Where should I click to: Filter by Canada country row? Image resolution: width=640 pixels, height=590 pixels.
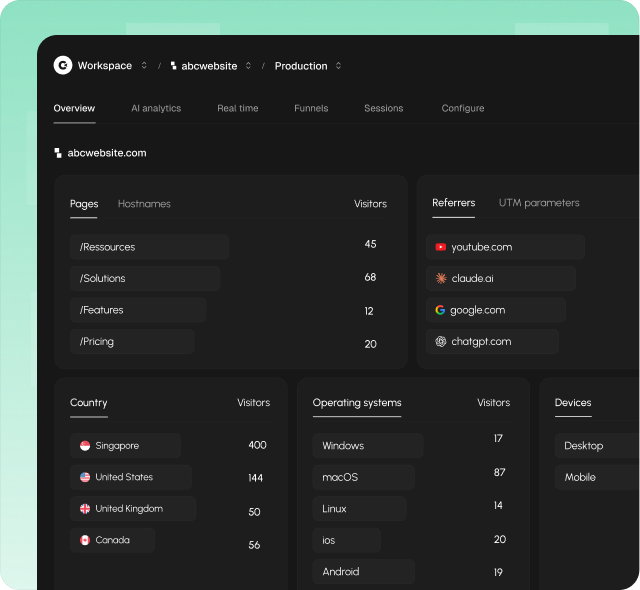(112, 540)
